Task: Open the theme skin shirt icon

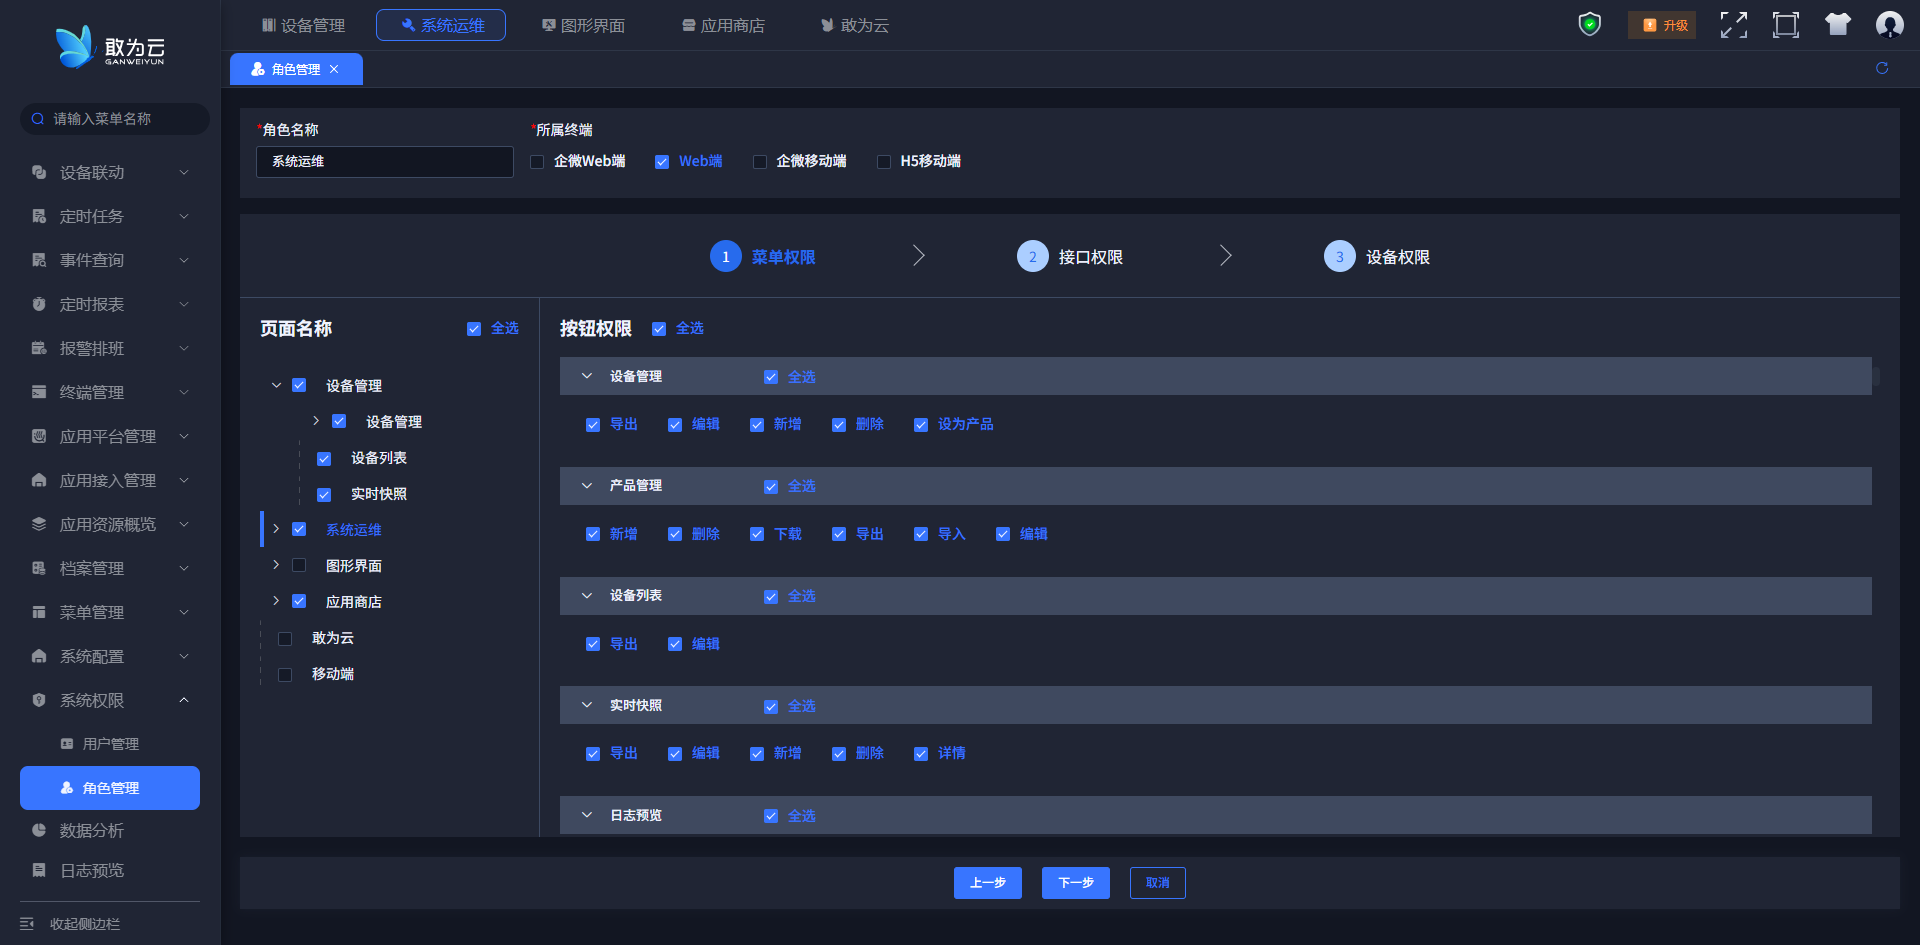Action: click(1837, 25)
